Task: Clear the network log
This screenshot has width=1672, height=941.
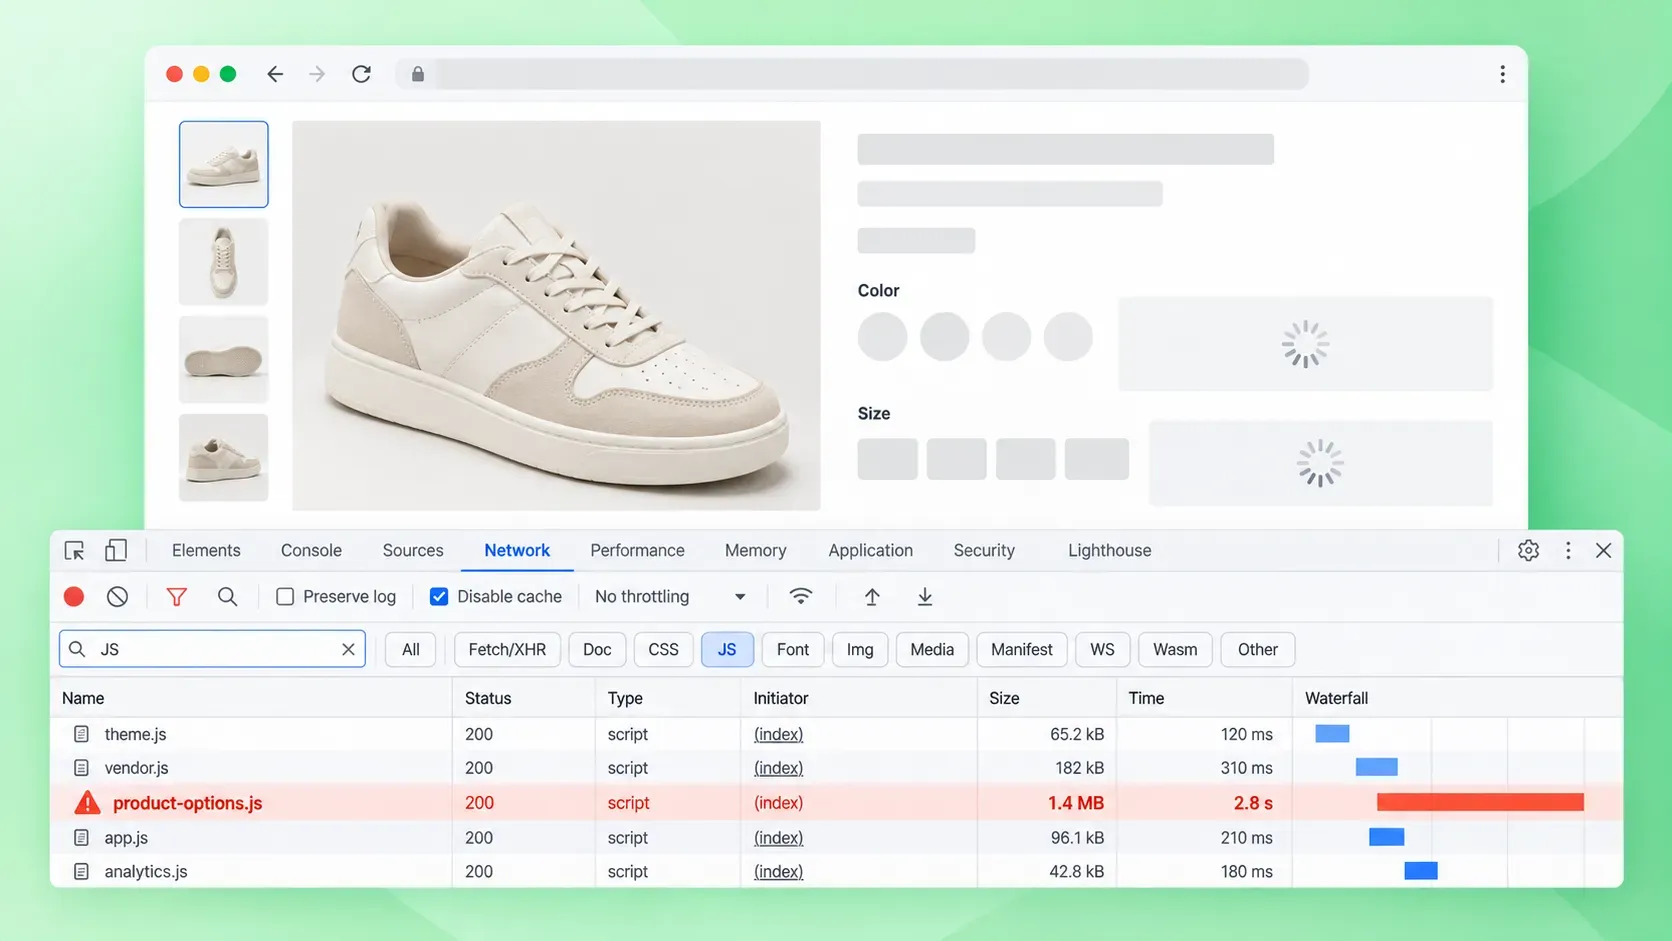Action: 117,597
